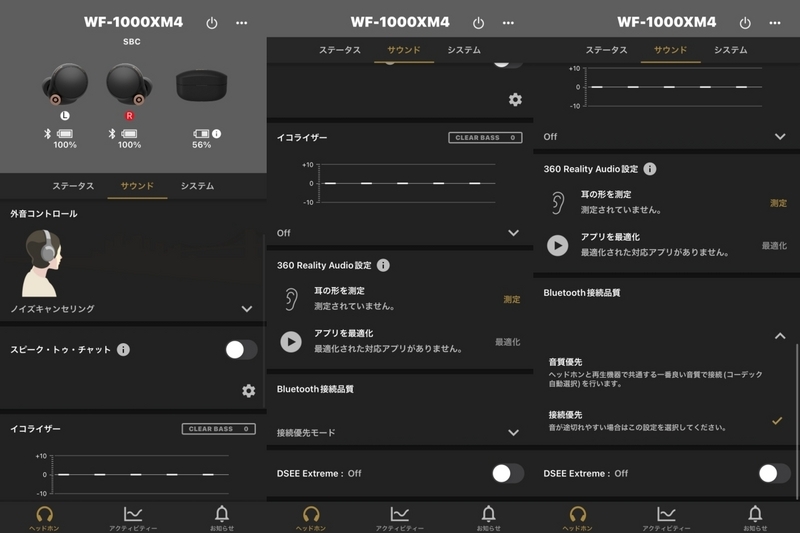Click the info icon next to スピーク・トゥ・チャット
The height and width of the screenshot is (533, 800).
[123, 349]
